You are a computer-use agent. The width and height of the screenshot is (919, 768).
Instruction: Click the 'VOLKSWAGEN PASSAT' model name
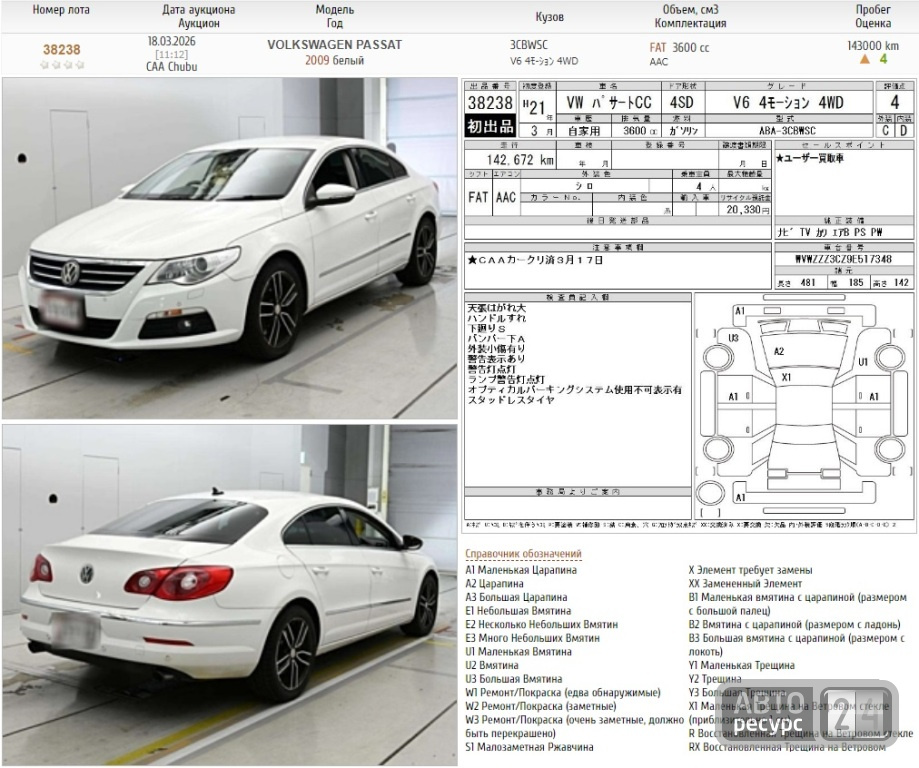point(335,45)
